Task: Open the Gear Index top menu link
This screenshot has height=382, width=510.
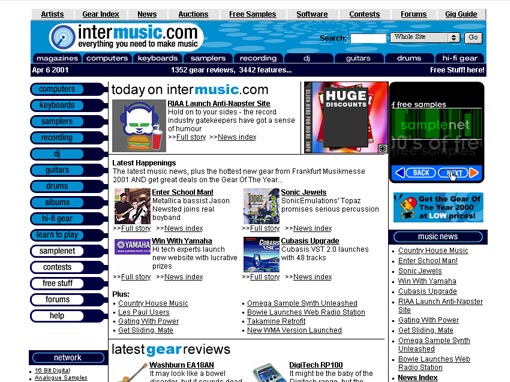Action: (x=101, y=14)
